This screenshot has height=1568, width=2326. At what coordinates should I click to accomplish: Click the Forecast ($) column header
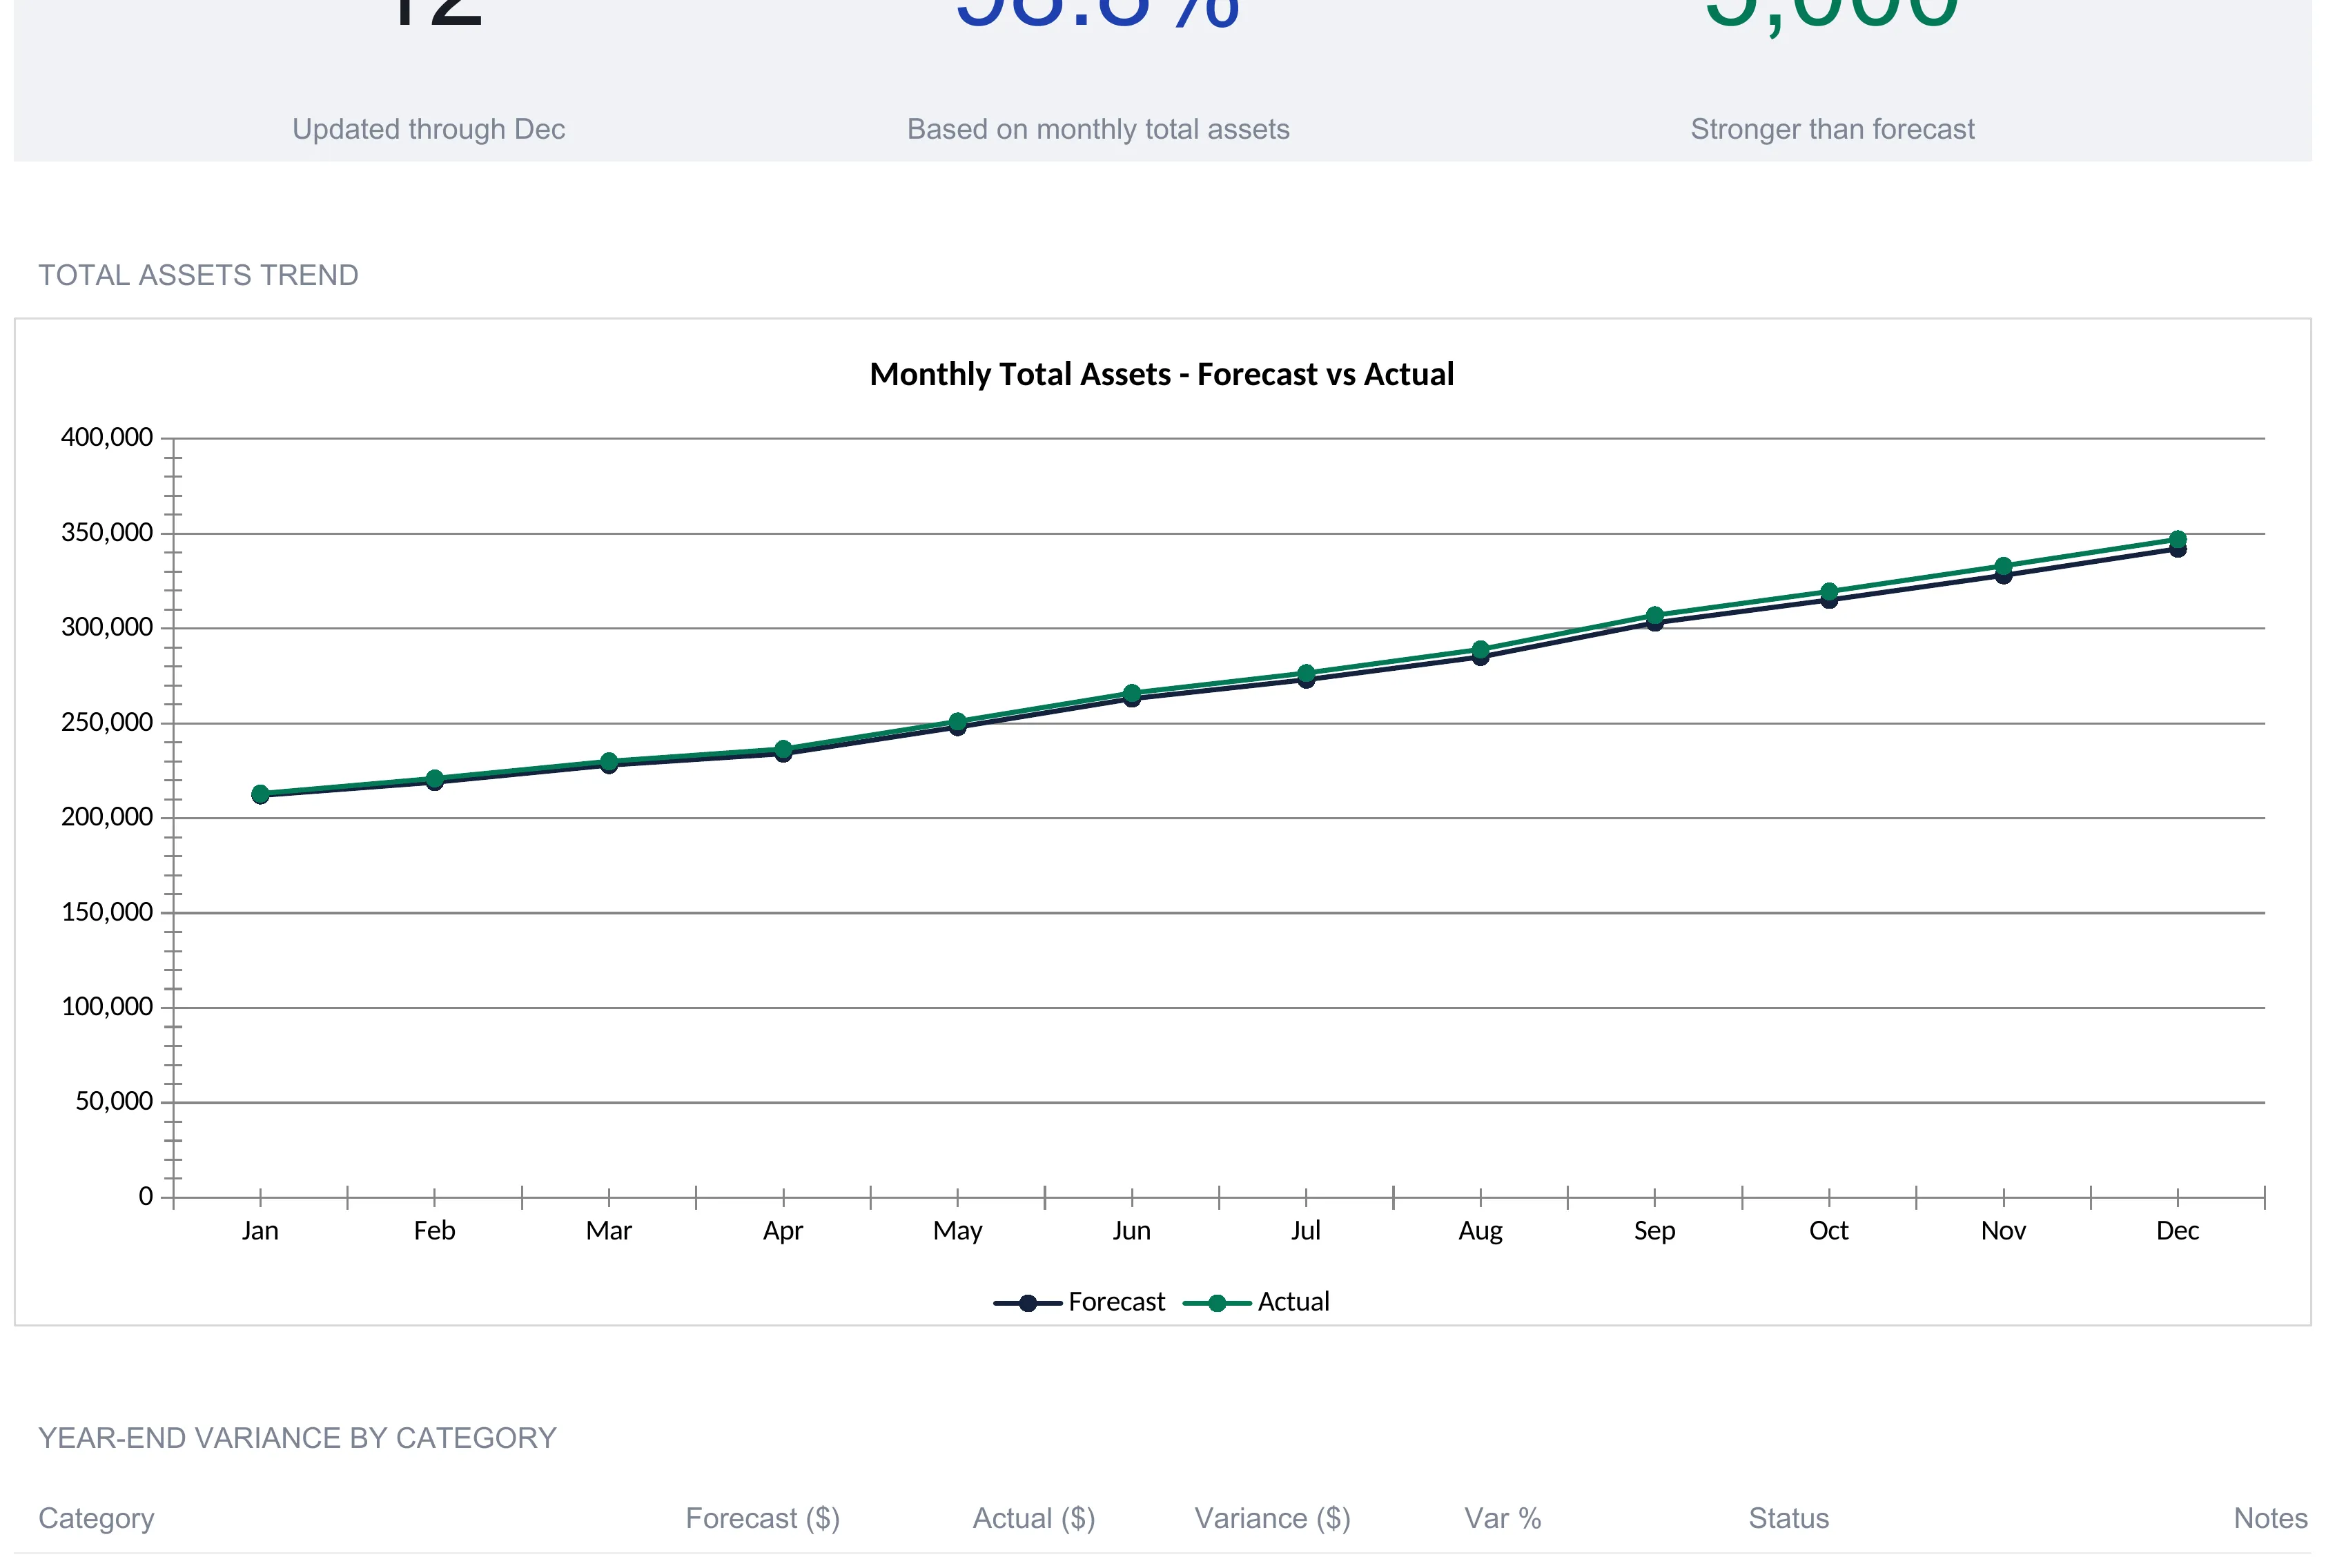762,1519
